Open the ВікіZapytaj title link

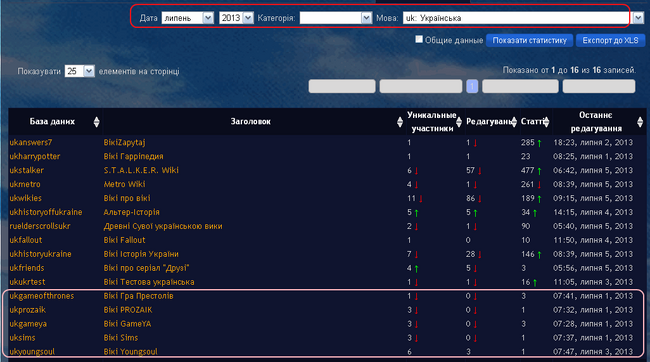point(124,142)
